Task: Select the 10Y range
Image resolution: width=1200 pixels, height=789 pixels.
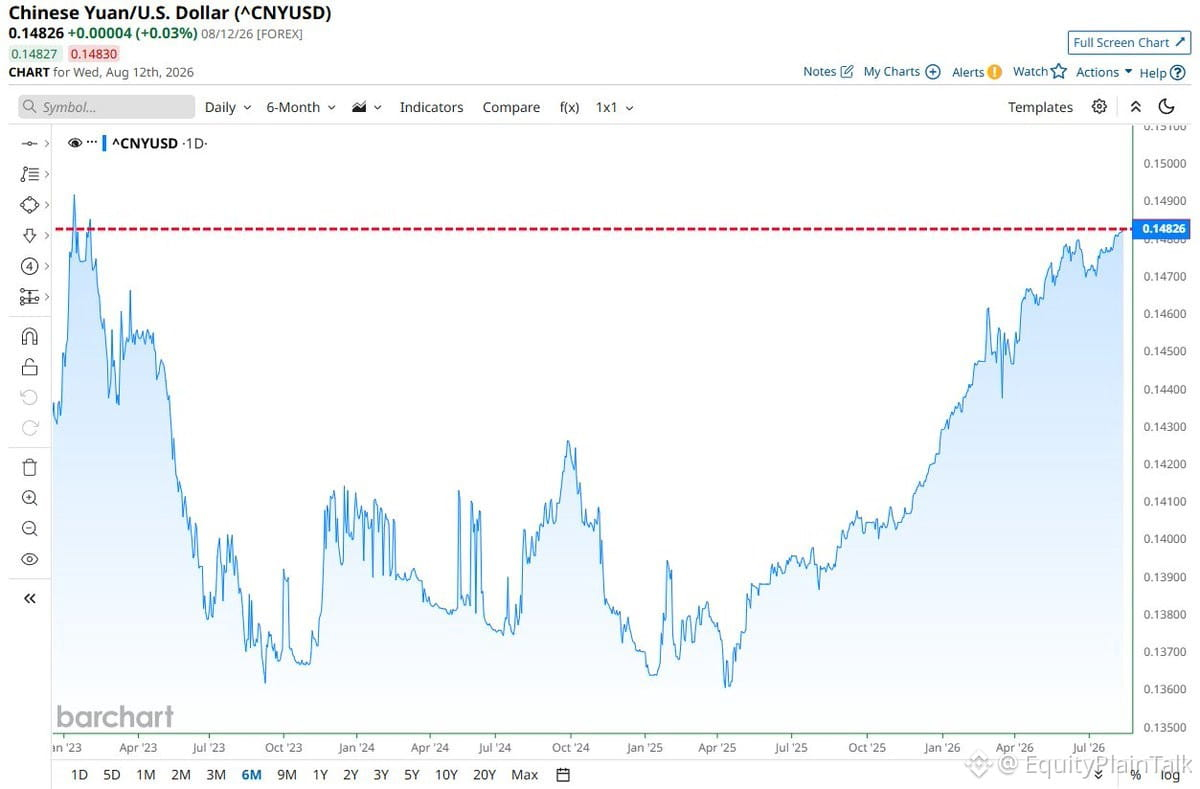Action: 446,774
